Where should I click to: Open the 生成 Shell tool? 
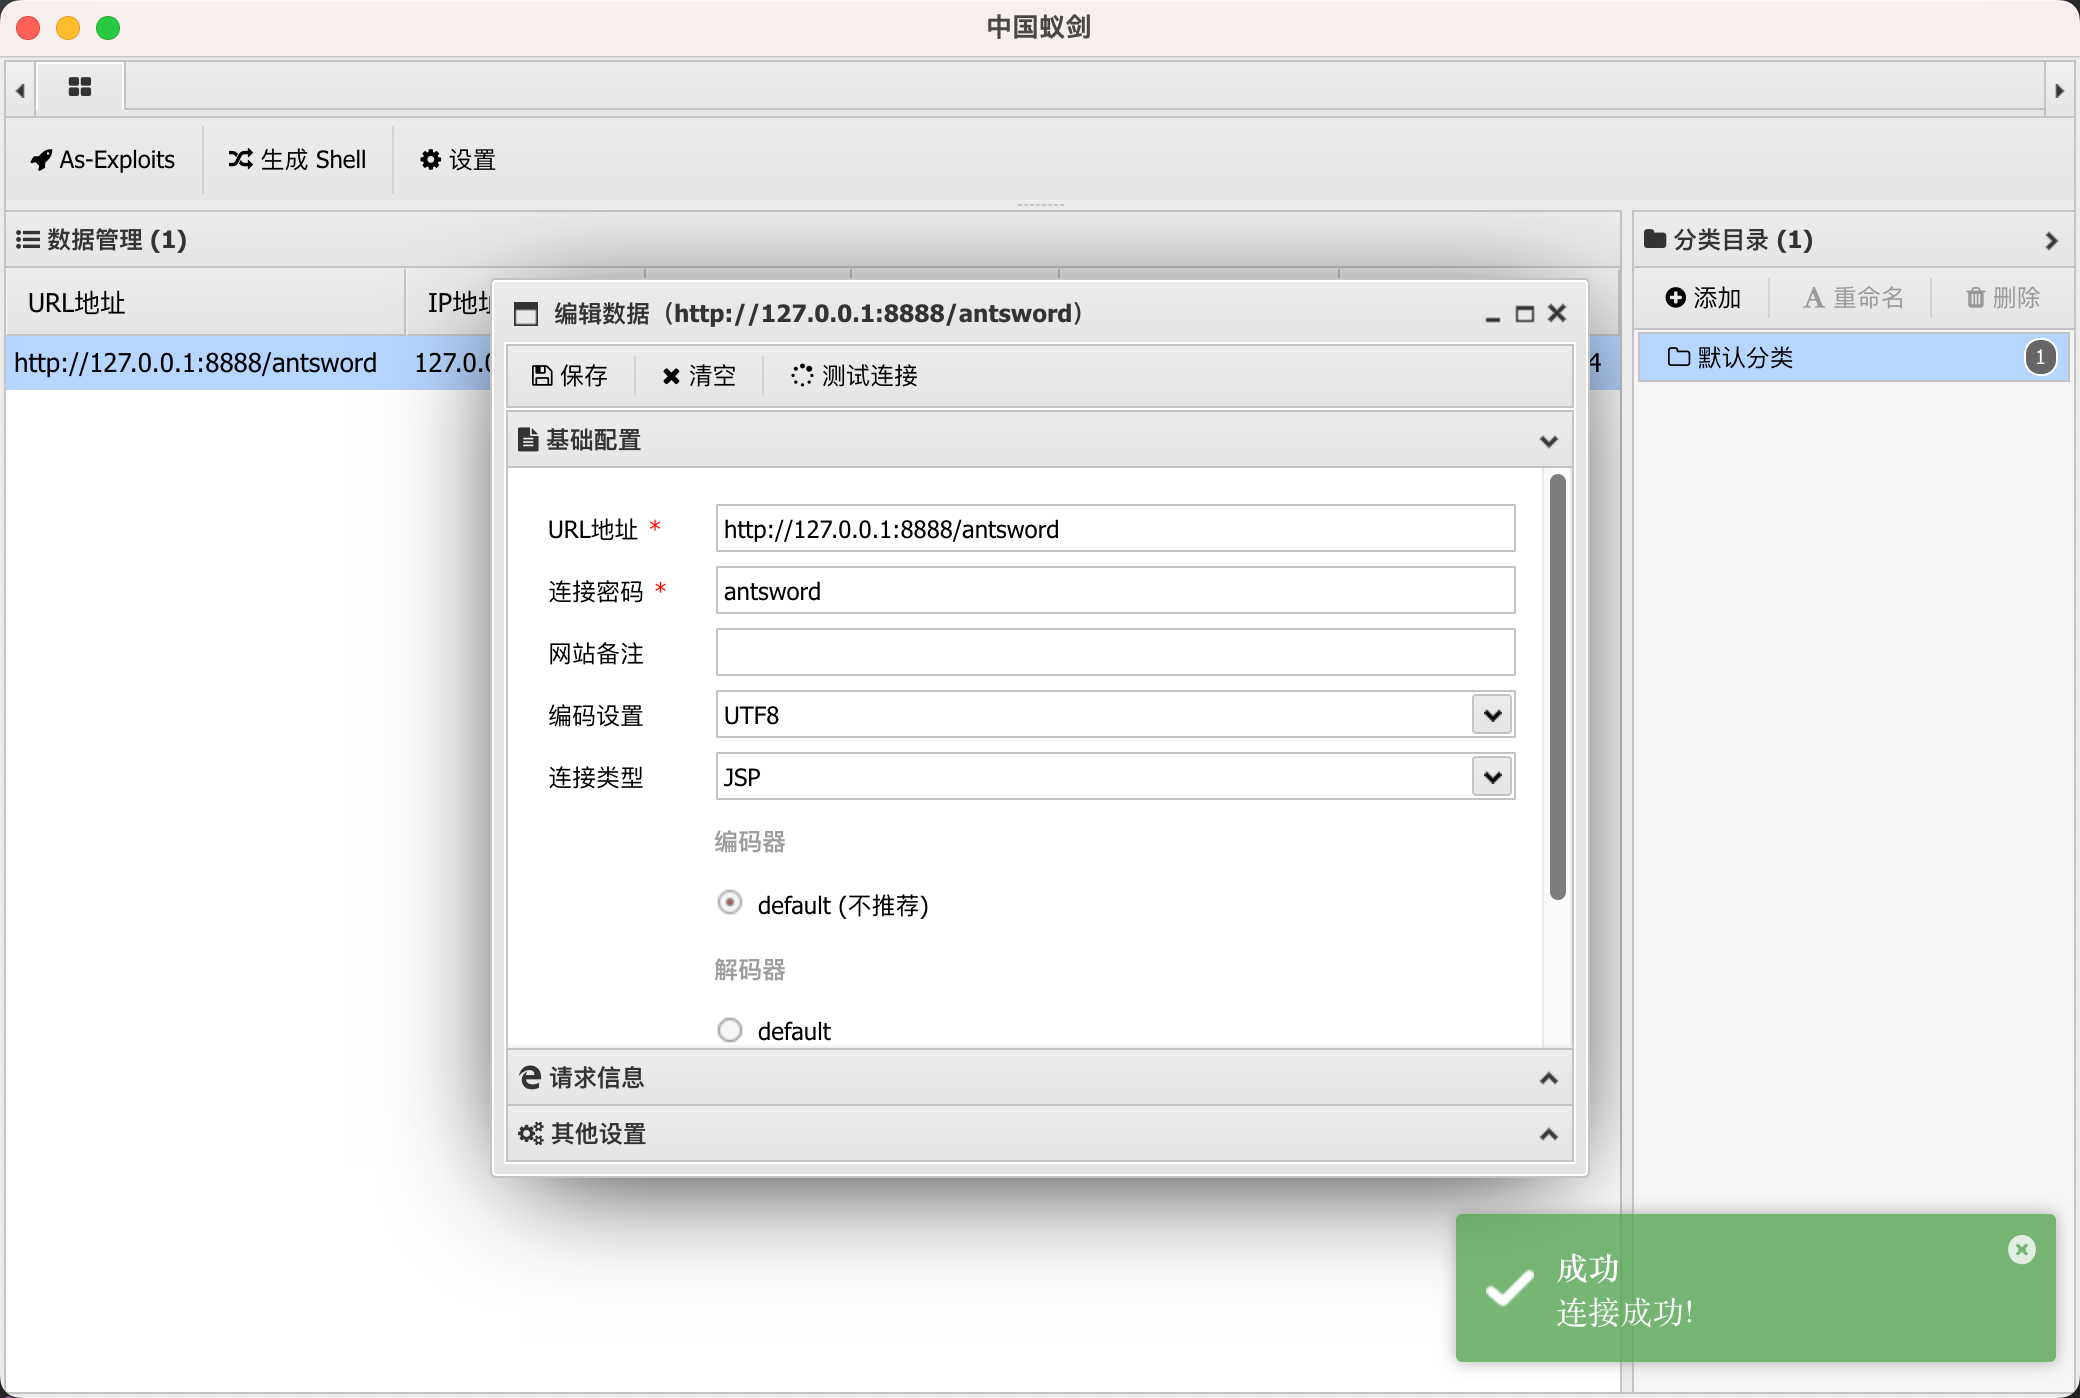[297, 159]
